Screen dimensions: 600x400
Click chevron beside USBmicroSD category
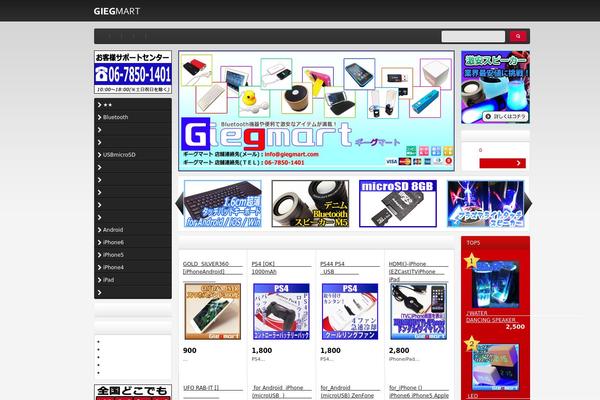(99, 155)
